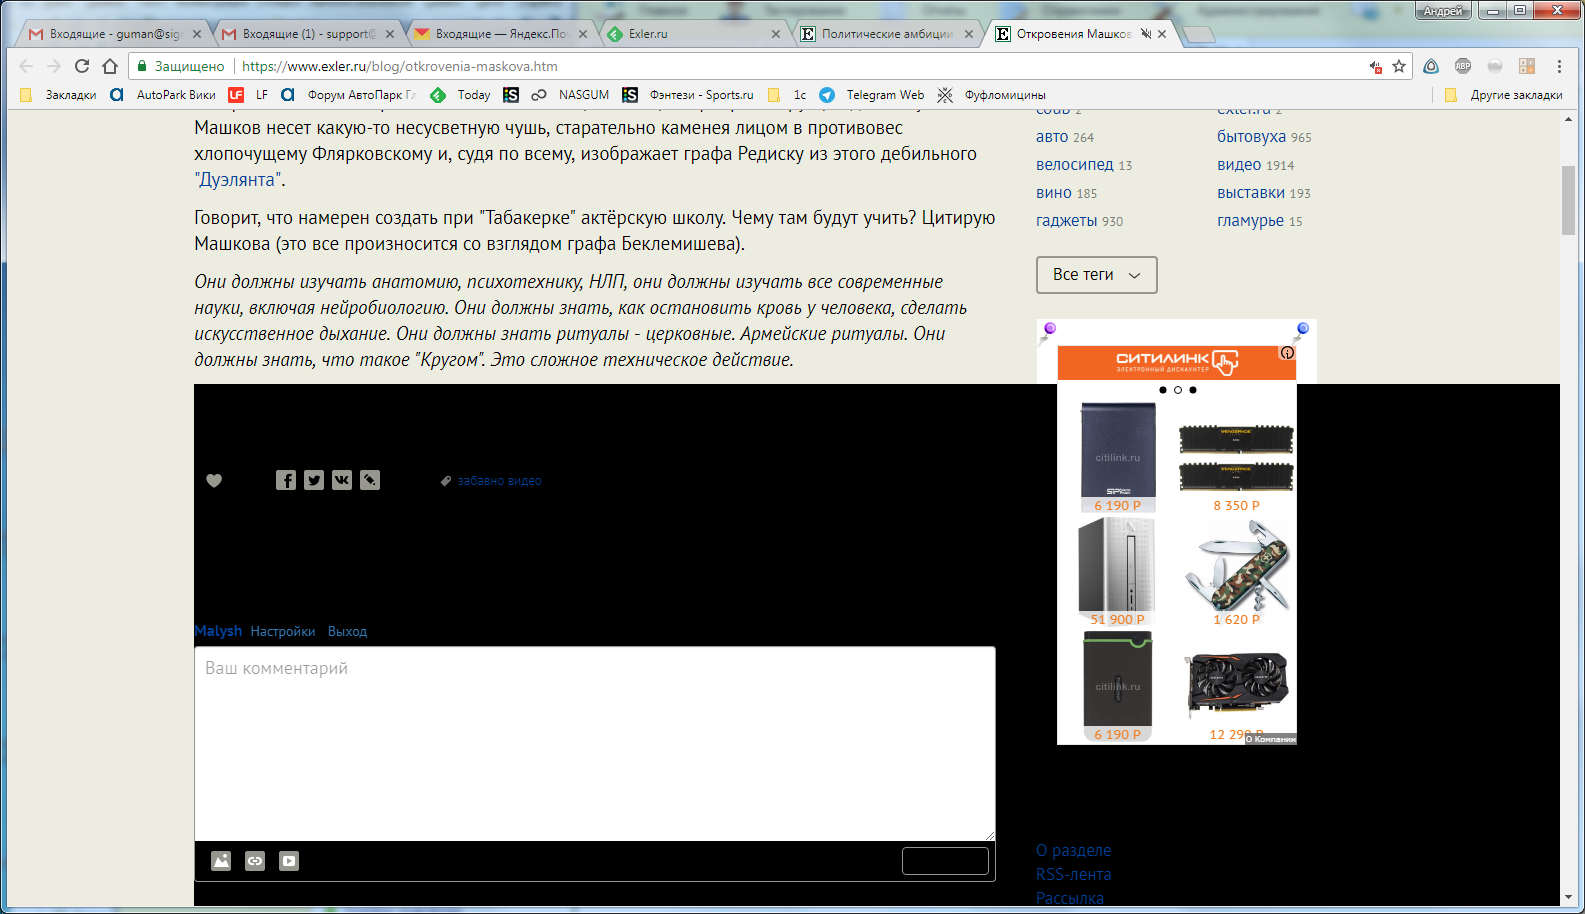Open the "Настройки" link
1585x914 pixels.
pos(283,632)
